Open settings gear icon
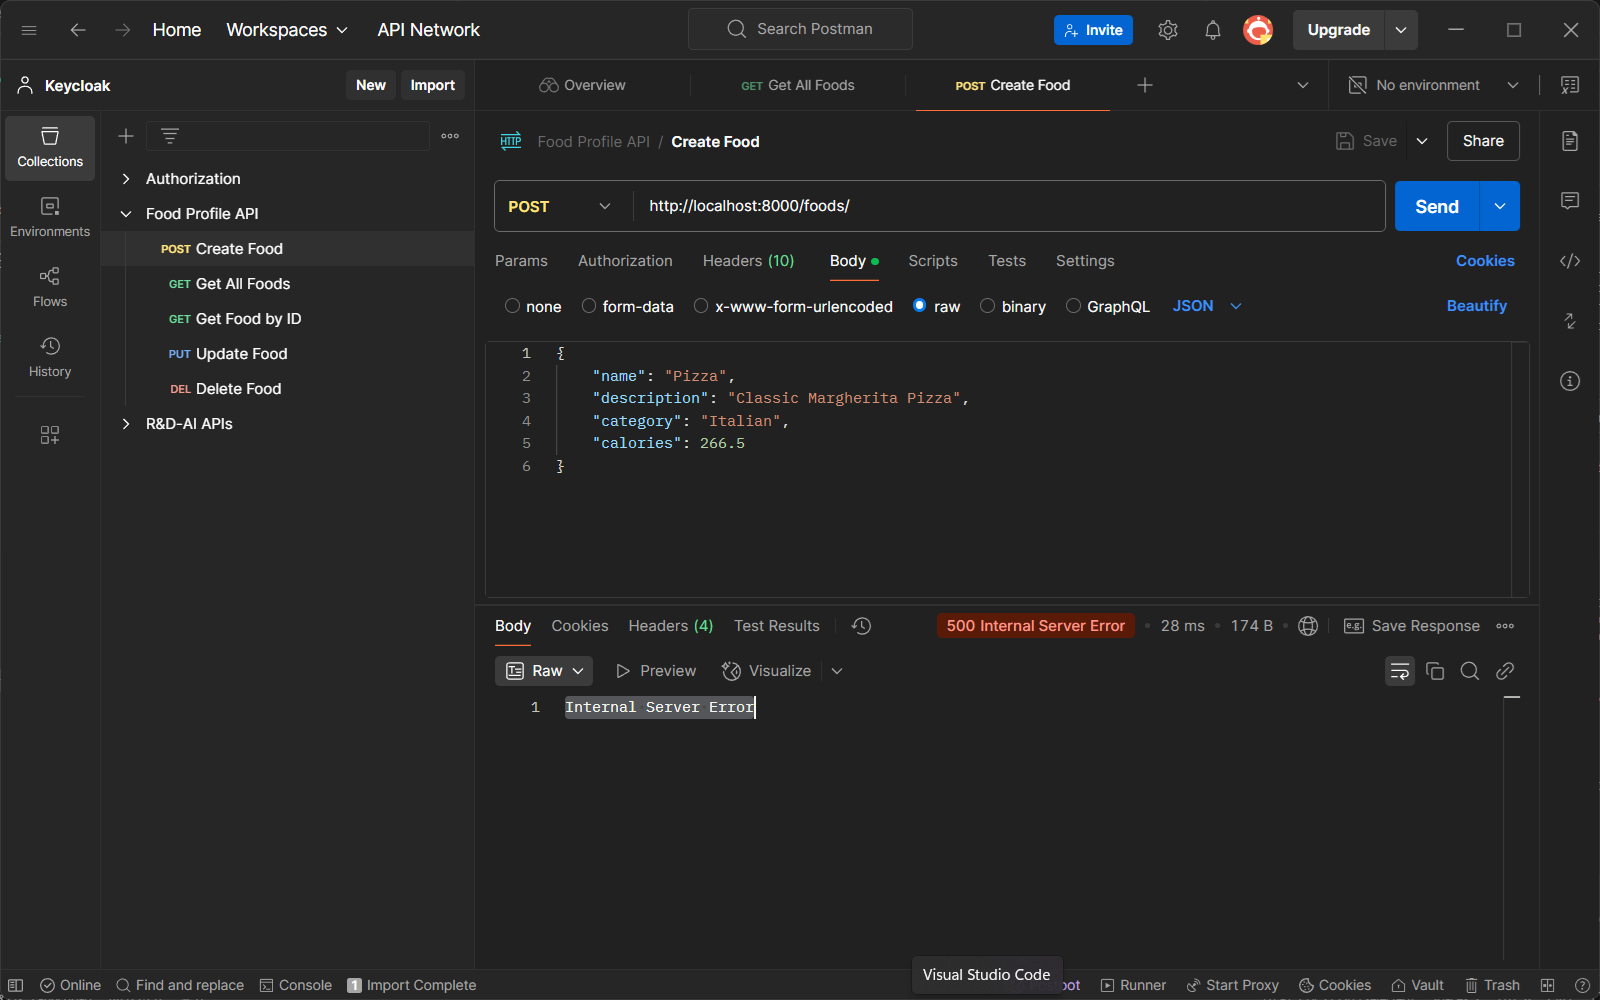 pos(1168,30)
